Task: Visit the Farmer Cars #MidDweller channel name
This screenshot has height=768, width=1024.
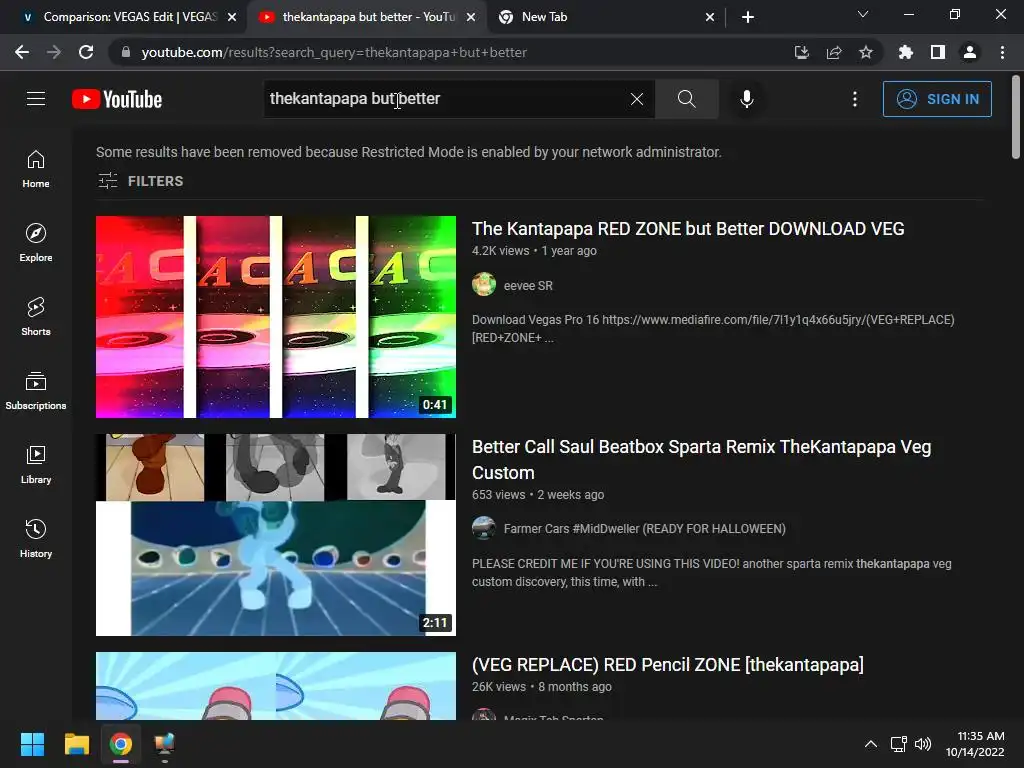Action: coord(645,528)
